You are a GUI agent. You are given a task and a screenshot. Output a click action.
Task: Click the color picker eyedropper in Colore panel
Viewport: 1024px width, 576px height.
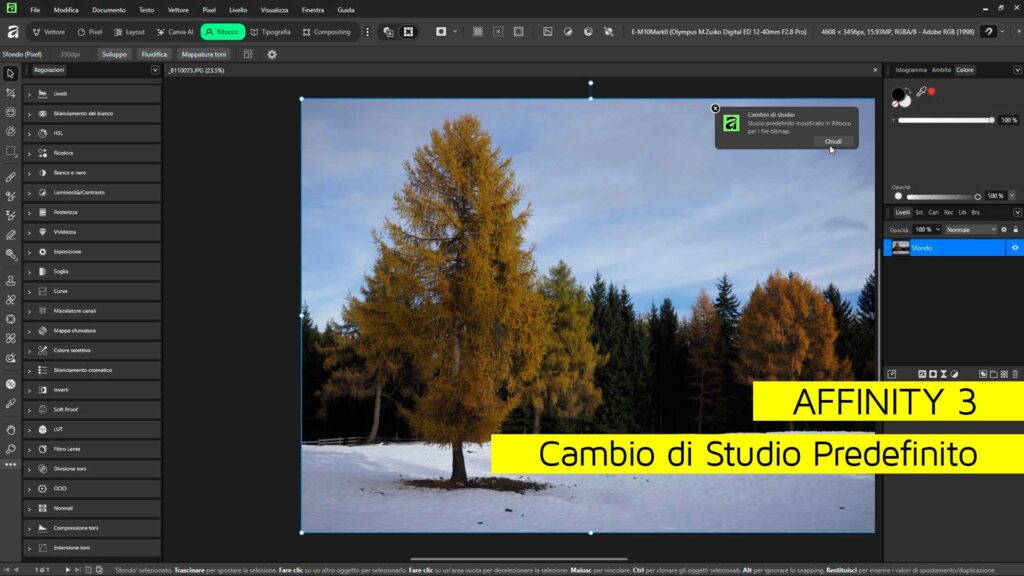tap(920, 91)
